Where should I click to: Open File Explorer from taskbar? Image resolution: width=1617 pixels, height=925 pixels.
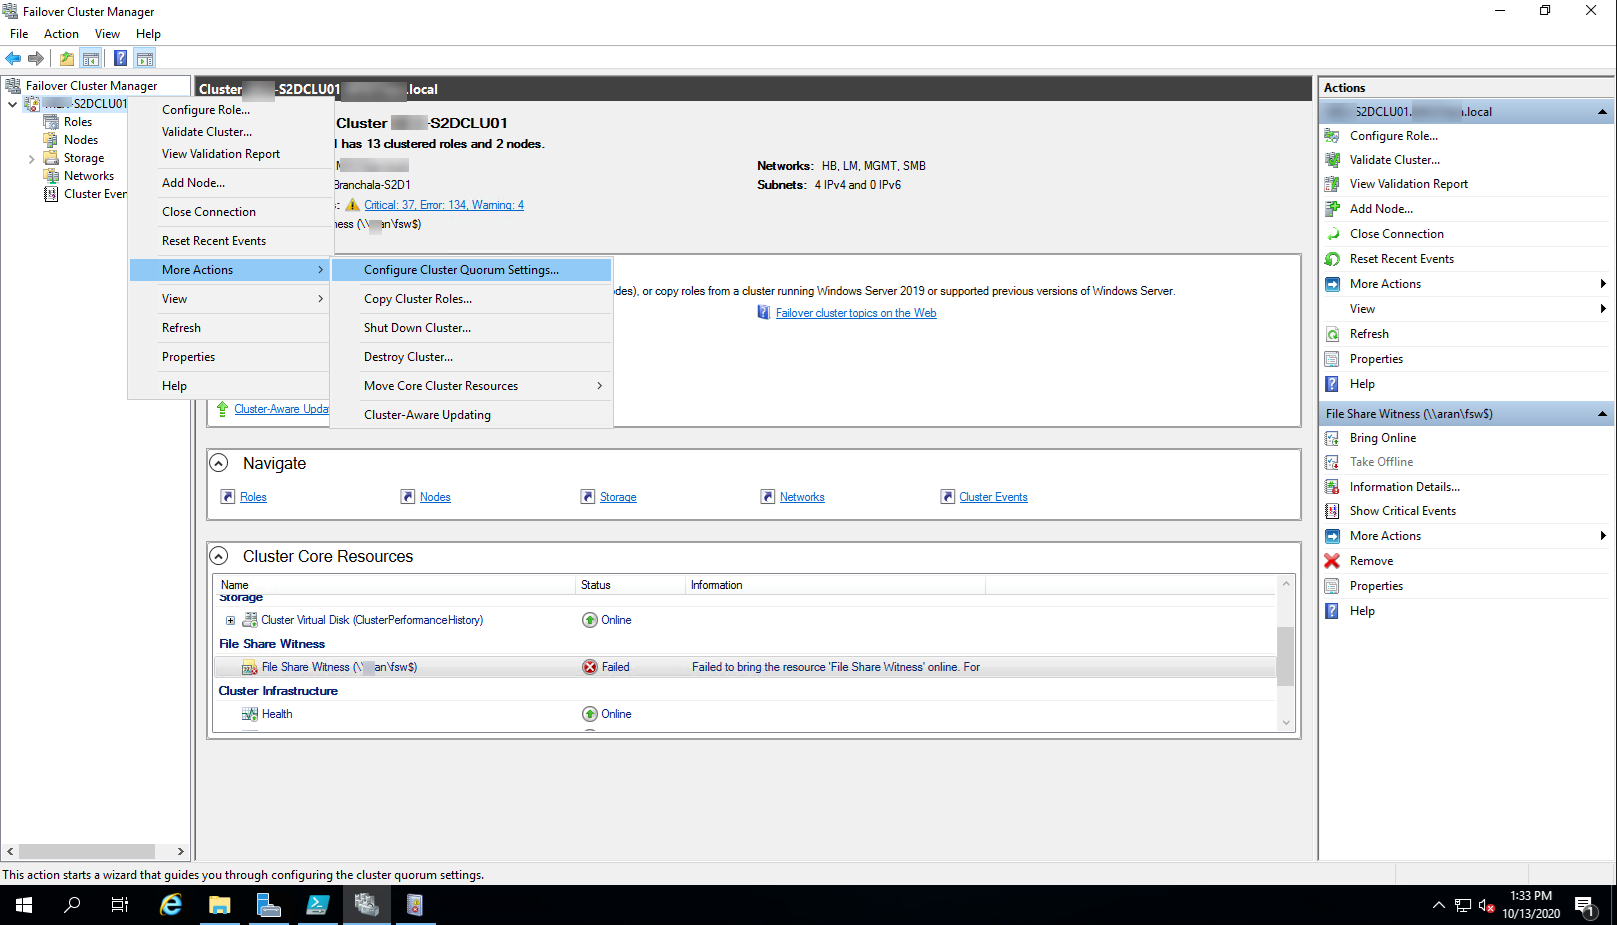coord(219,905)
